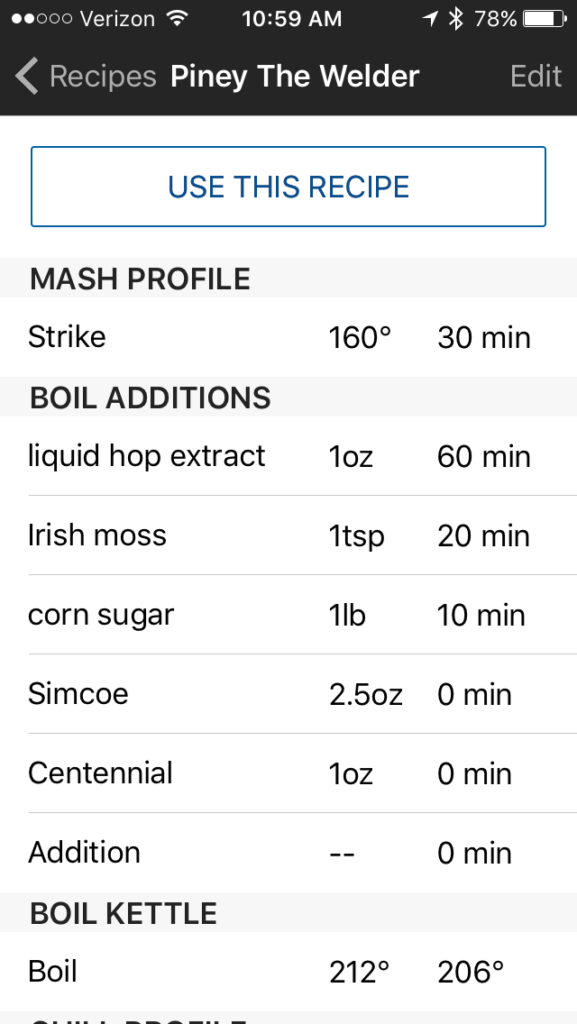Image resolution: width=577 pixels, height=1024 pixels.
Task: Tap the back chevron arrow icon
Action: pos(27,76)
